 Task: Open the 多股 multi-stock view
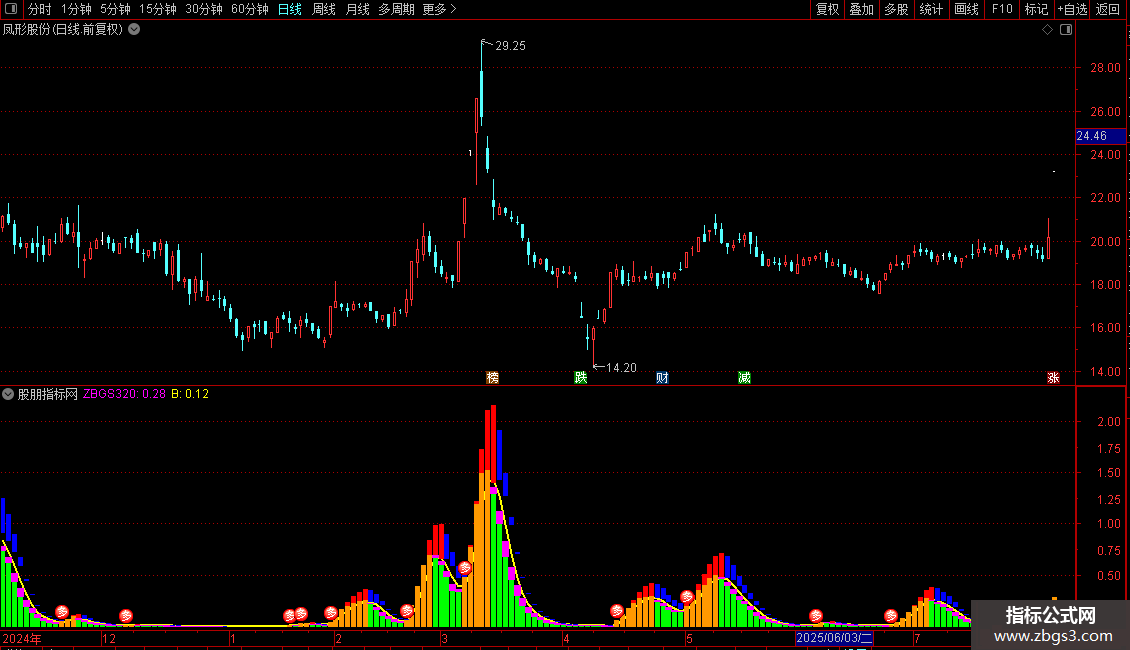896,9
